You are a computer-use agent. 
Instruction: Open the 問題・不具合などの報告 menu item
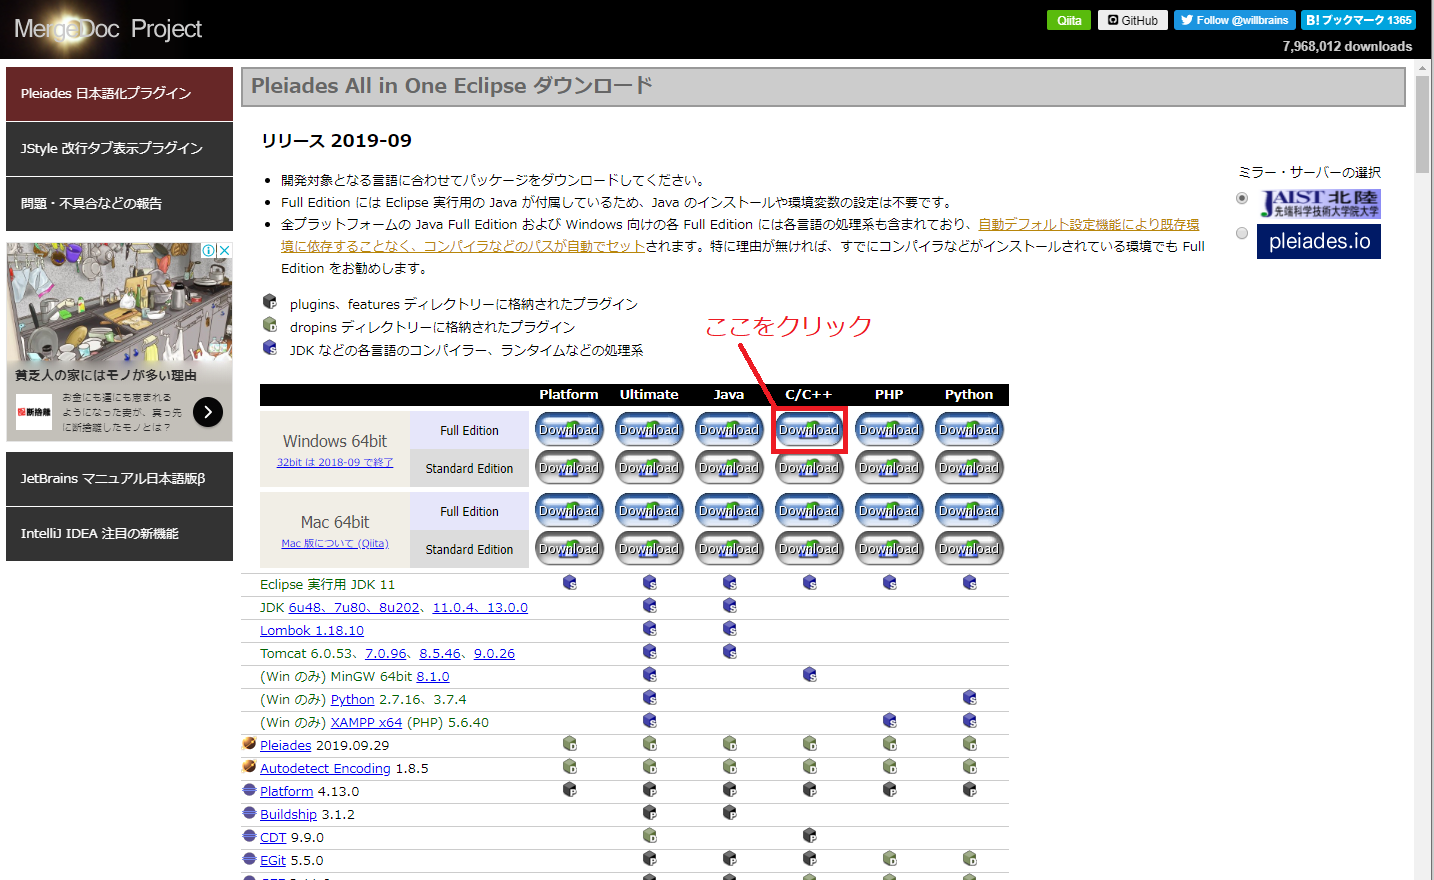[119, 204]
